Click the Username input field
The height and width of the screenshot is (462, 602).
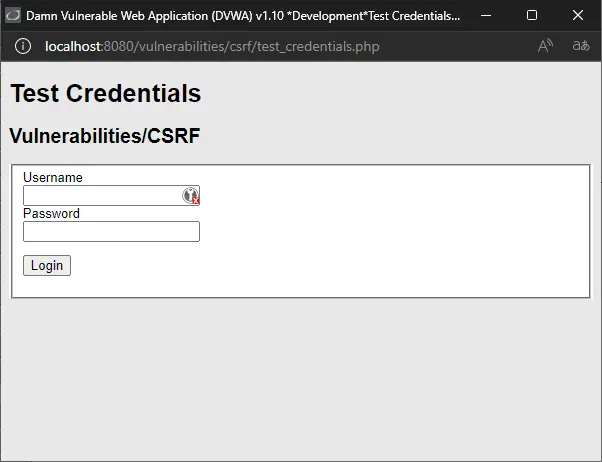tap(111, 195)
